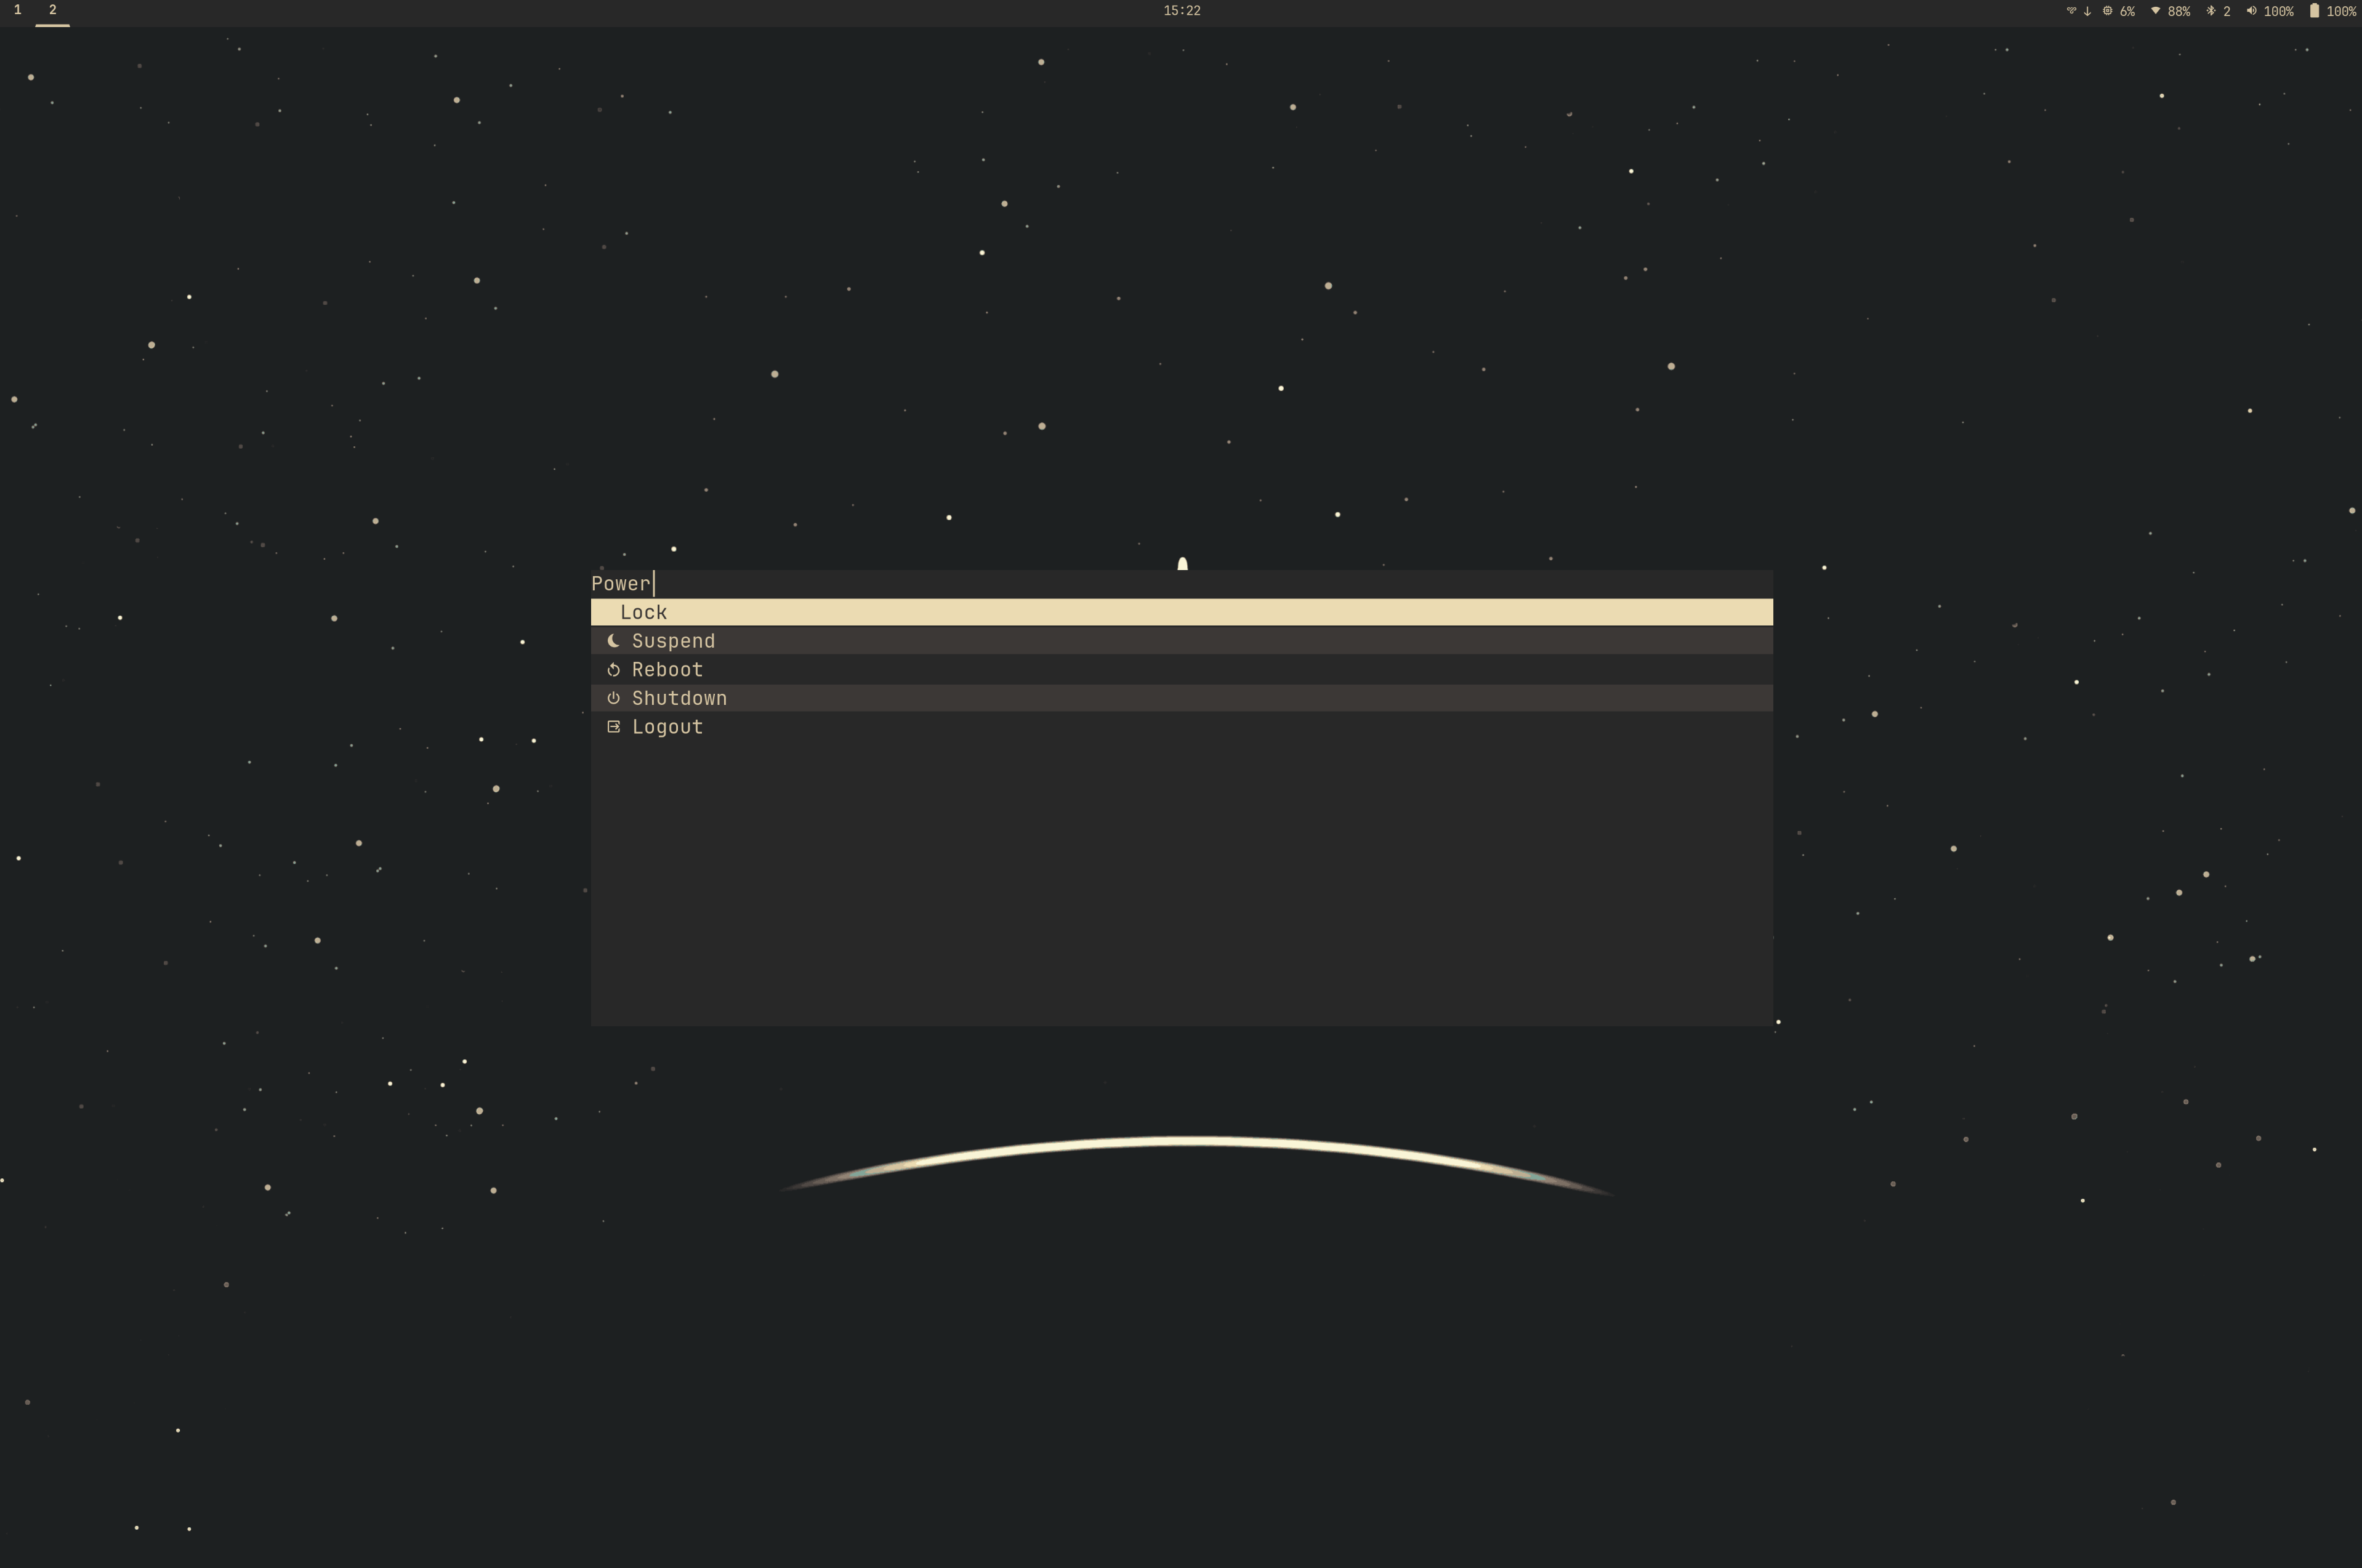Click the 15:22 clock in top bar

1181,11
